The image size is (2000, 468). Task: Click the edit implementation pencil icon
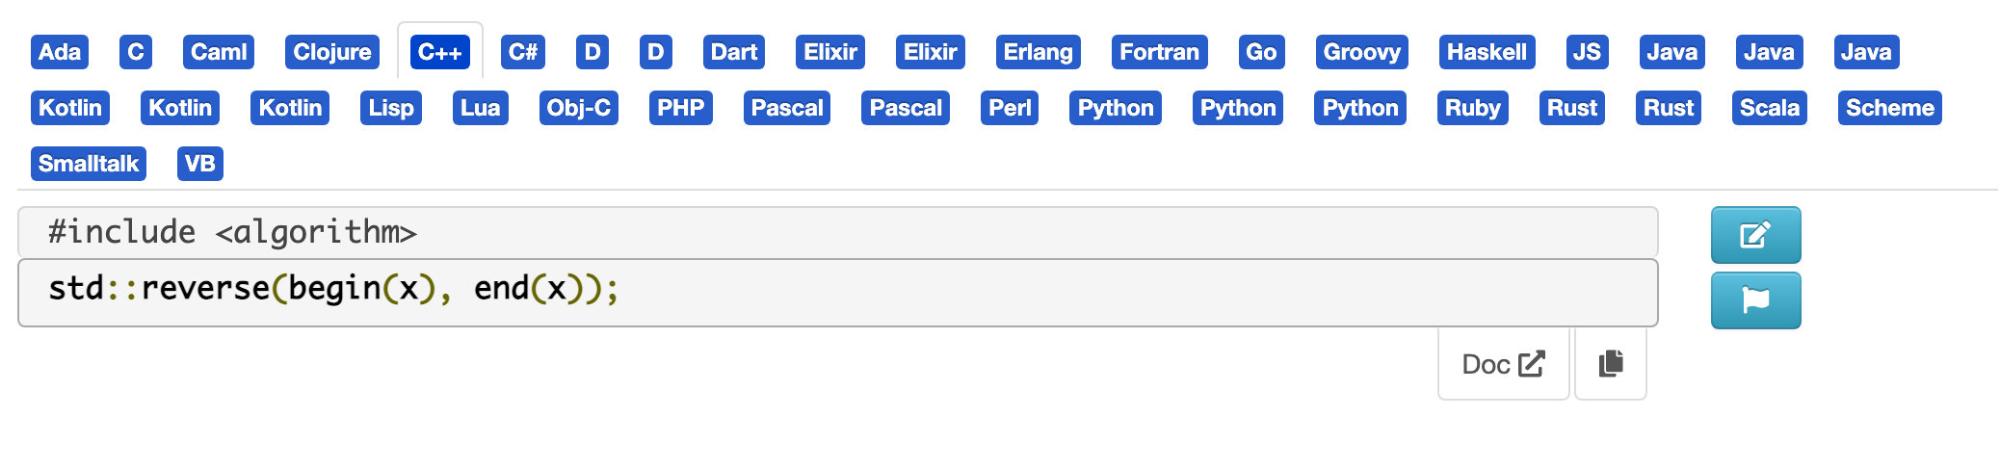1755,235
